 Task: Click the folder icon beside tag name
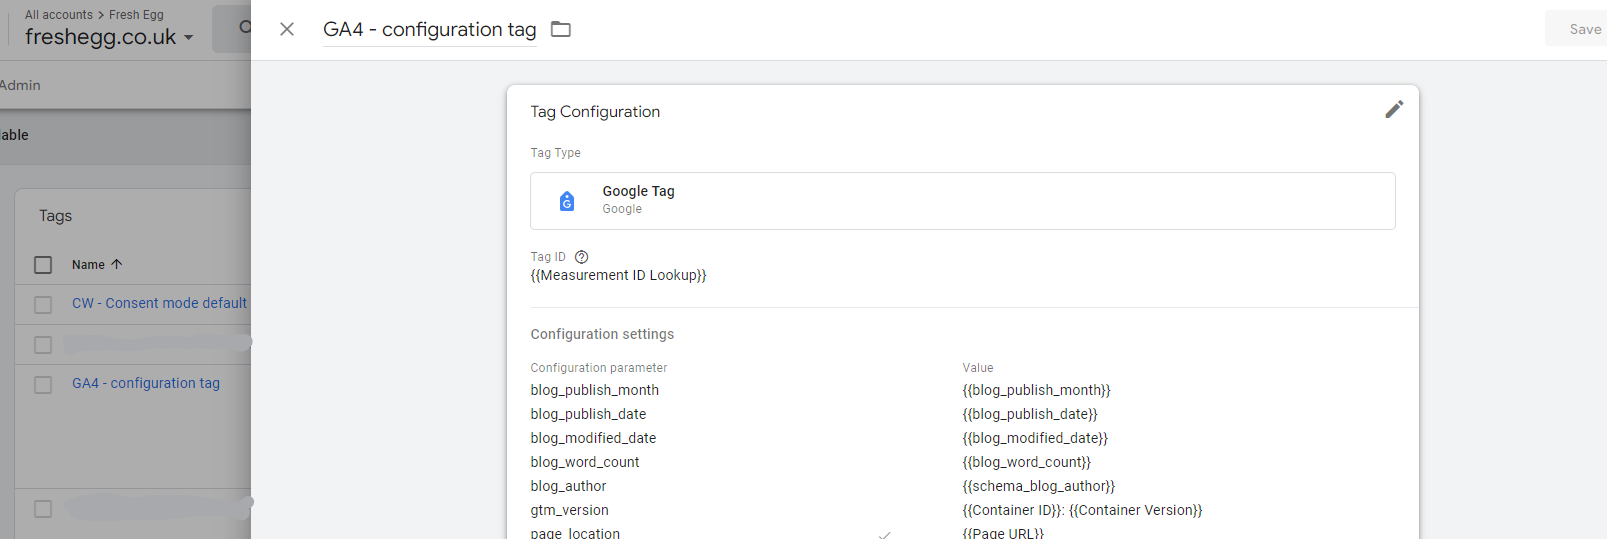pyautogui.click(x=561, y=29)
